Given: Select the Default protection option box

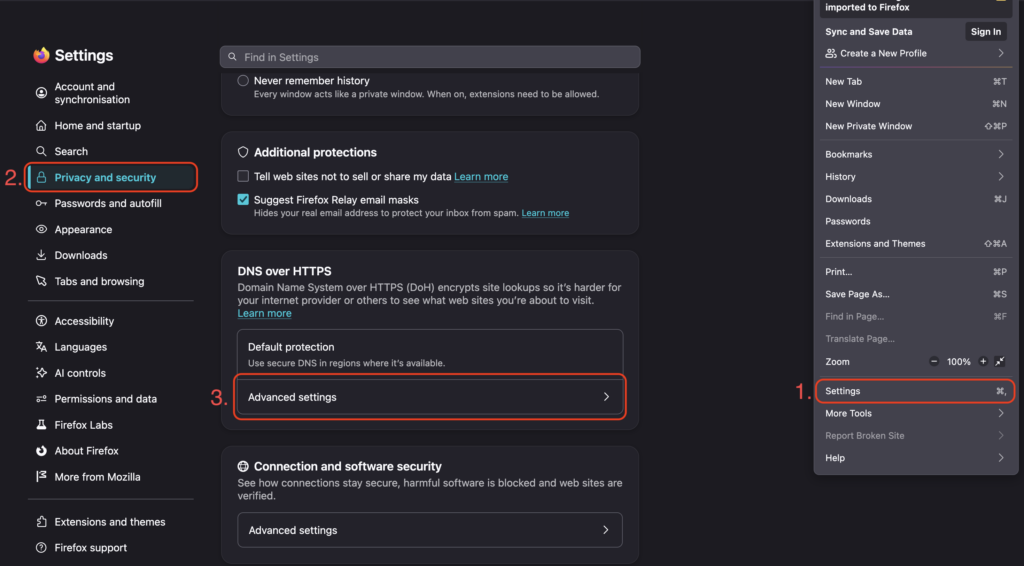Looking at the screenshot, I should click(430, 354).
